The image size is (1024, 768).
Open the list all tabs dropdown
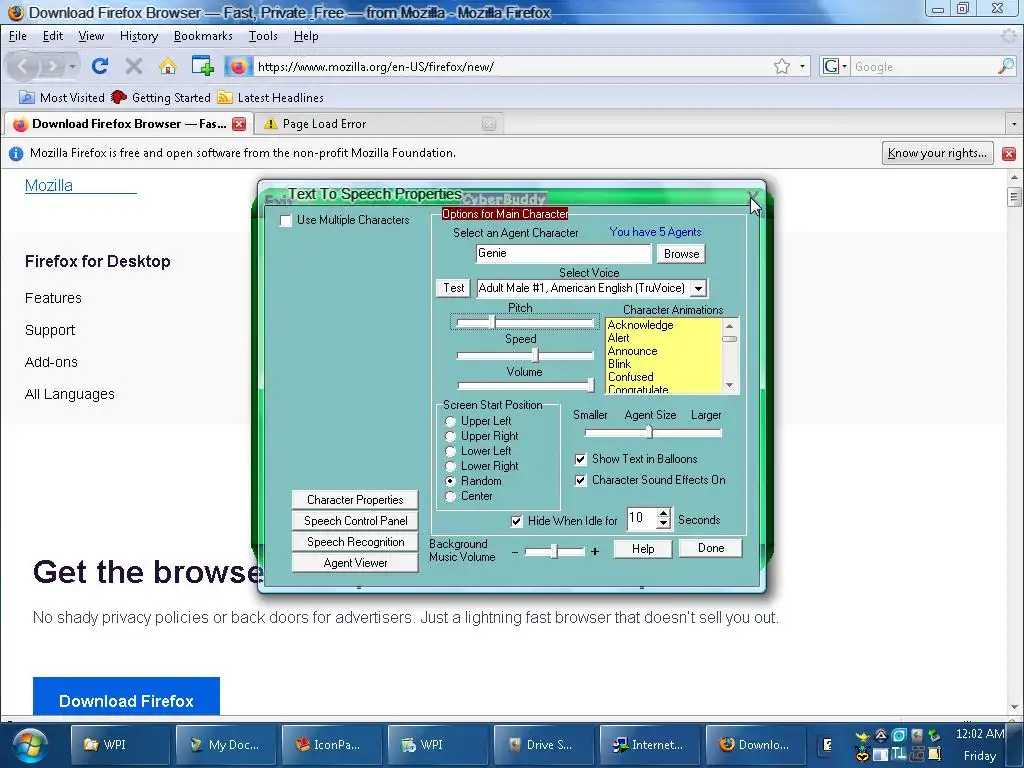tap(1014, 124)
